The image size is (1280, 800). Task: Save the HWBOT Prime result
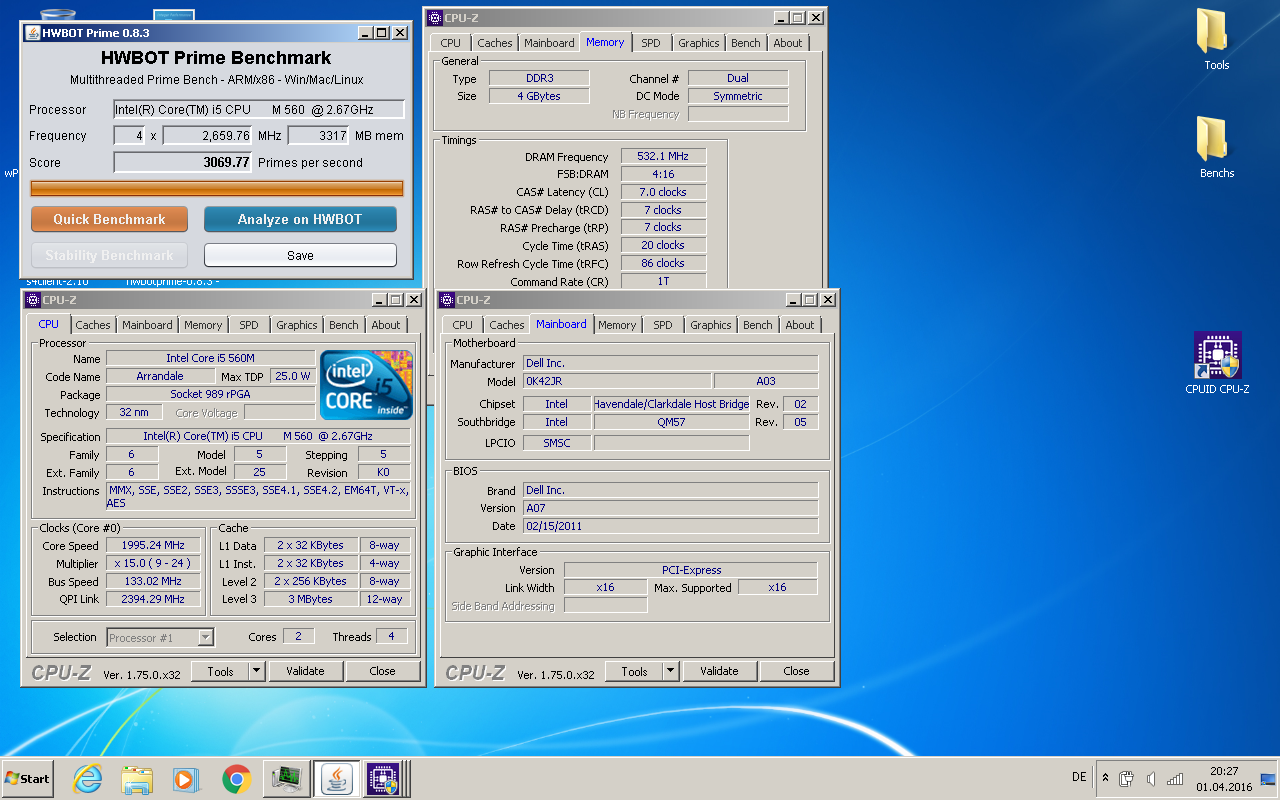click(x=300, y=255)
